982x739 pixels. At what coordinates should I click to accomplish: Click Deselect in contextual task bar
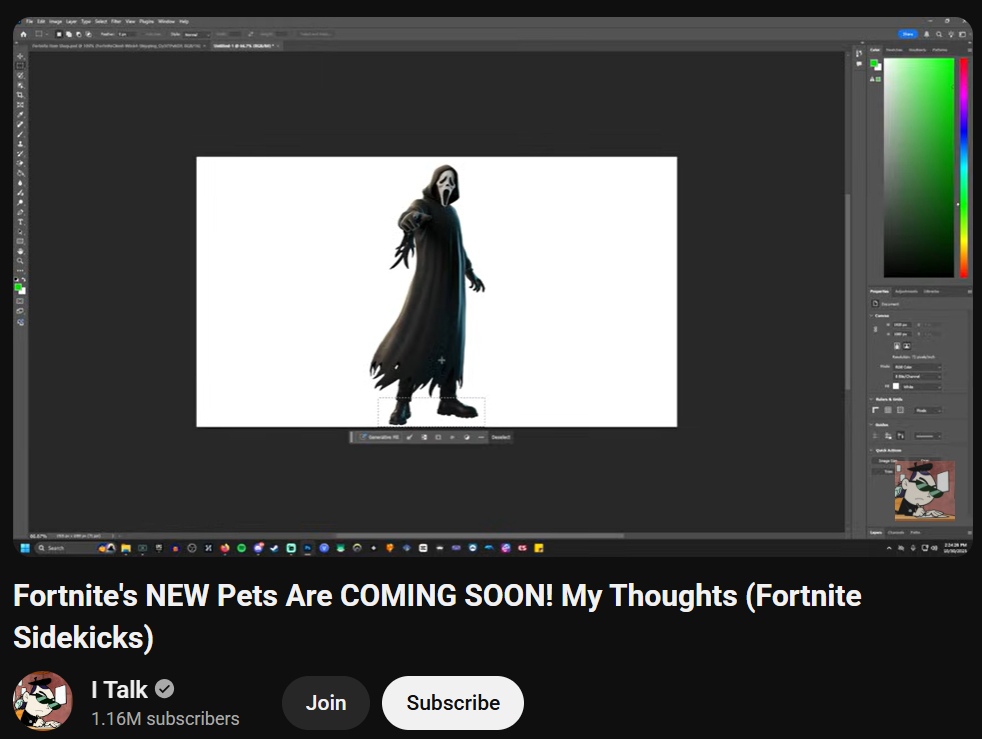[x=500, y=437]
